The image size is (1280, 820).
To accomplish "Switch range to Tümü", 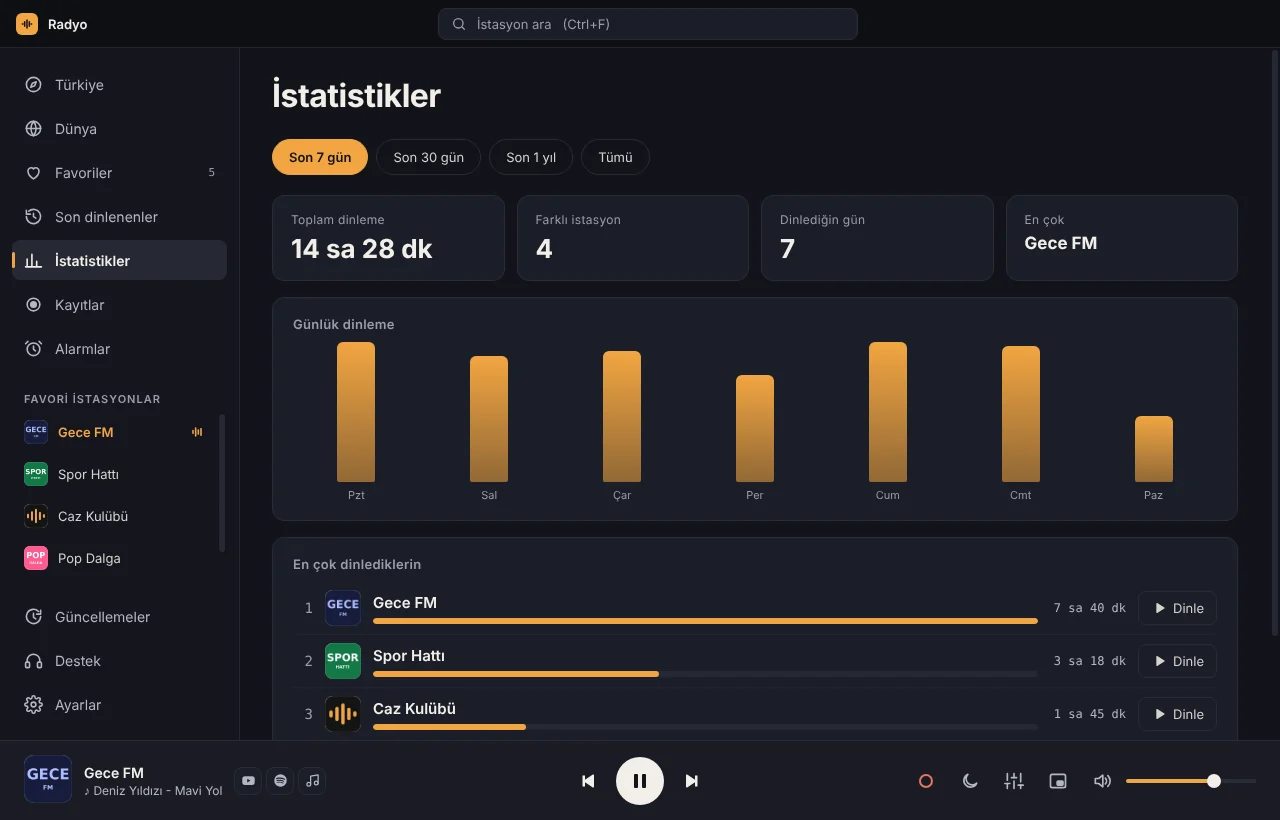I will 615,157.
